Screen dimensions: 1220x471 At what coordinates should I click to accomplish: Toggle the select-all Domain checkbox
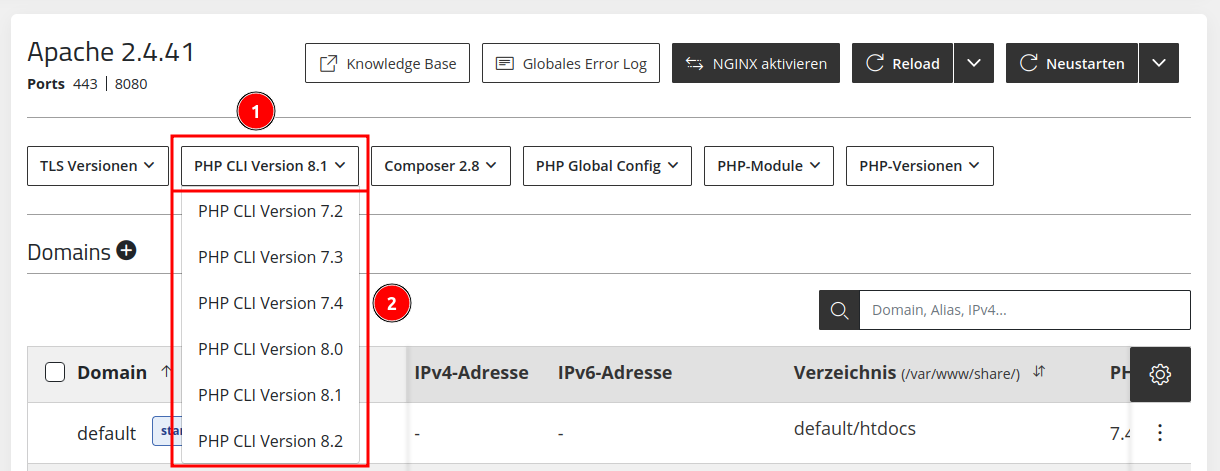coord(56,372)
